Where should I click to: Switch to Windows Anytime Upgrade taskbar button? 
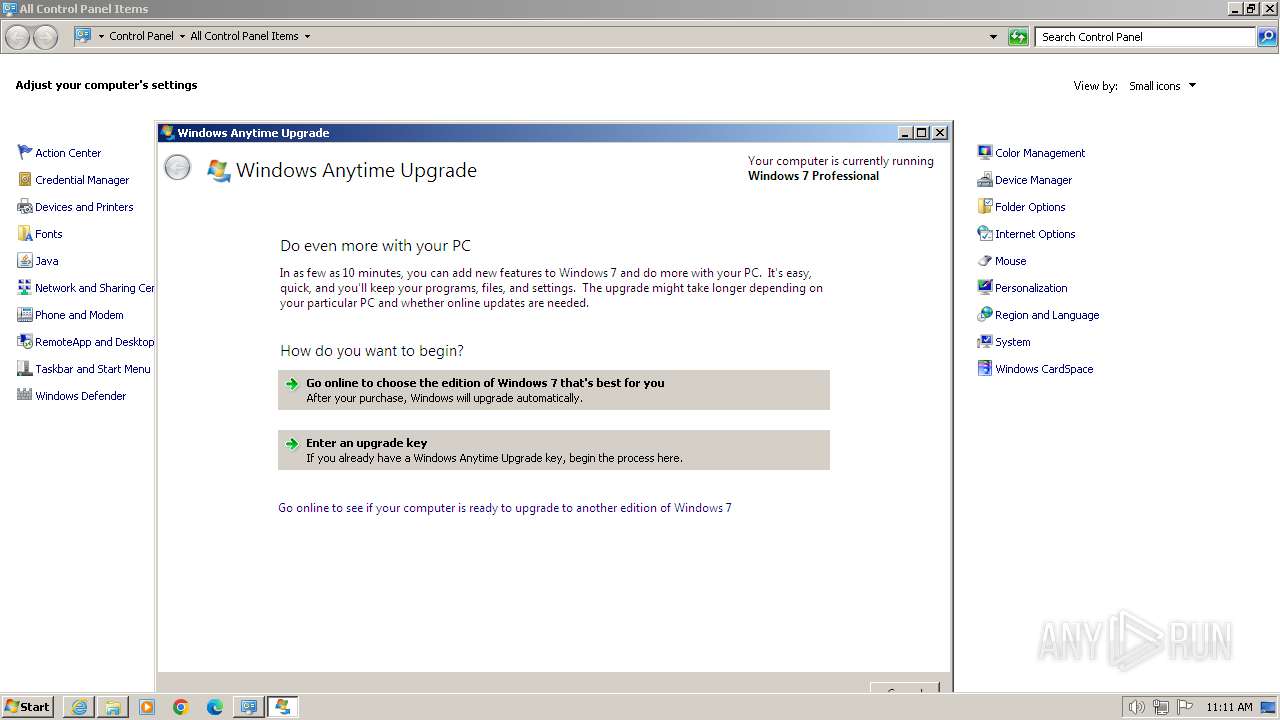click(x=283, y=707)
